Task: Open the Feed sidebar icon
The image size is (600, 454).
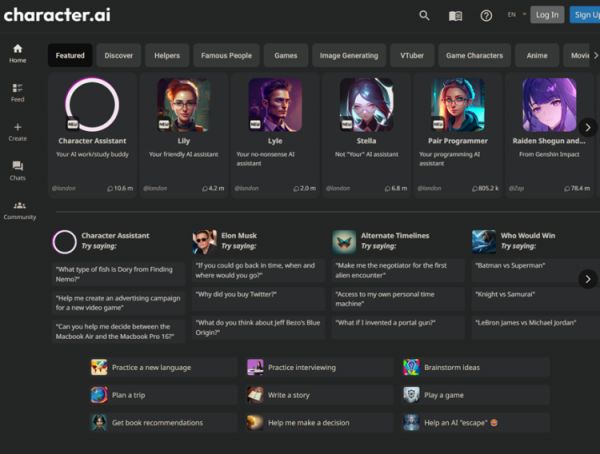Action: [x=18, y=92]
